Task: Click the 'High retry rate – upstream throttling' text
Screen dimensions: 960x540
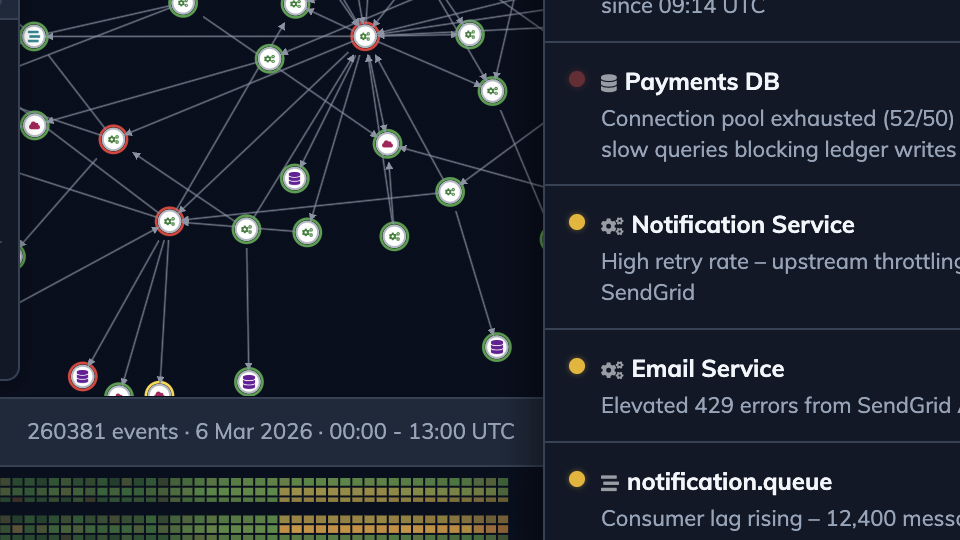Action: pos(781,262)
